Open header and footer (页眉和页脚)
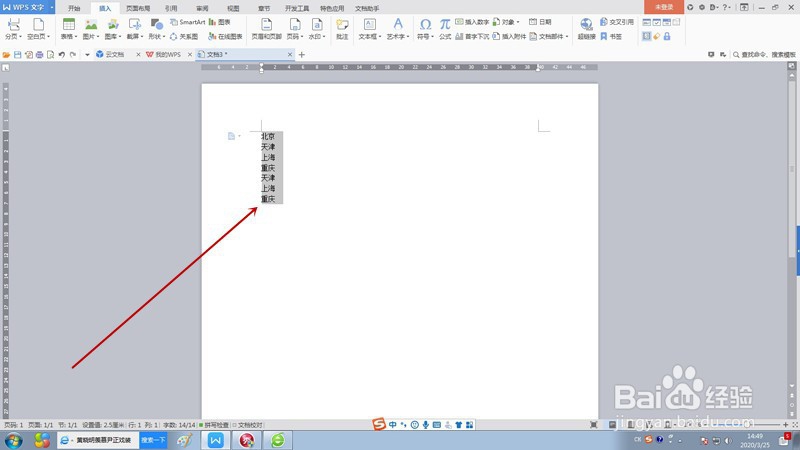Screen dimensions: 800x450 point(266,28)
